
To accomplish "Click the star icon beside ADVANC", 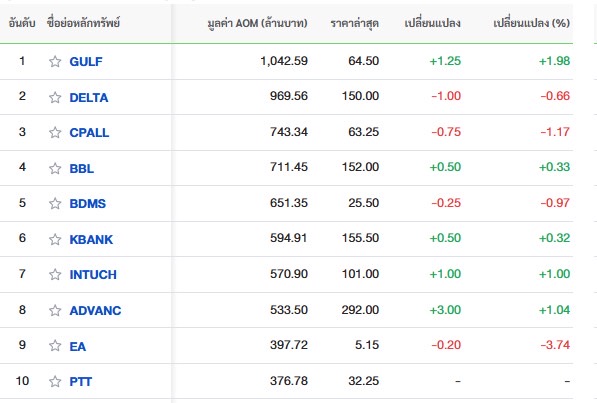I will coord(55,310).
